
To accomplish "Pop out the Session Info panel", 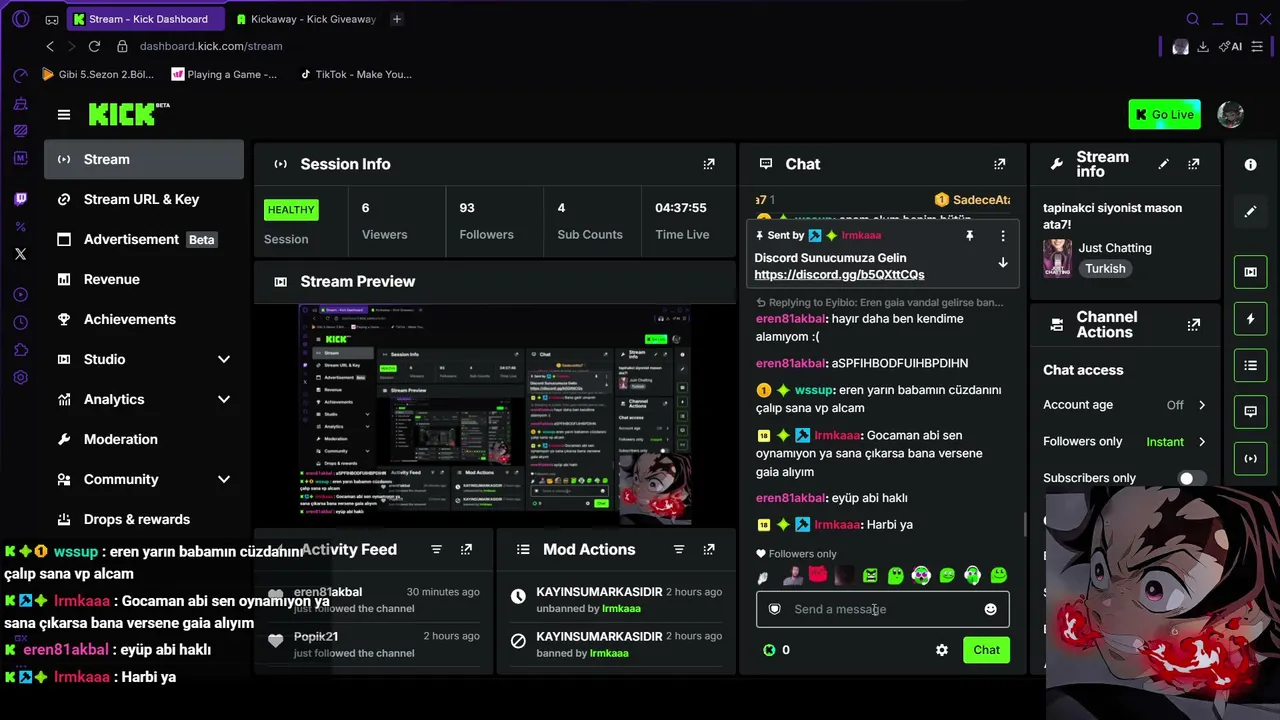I will click(x=709, y=164).
